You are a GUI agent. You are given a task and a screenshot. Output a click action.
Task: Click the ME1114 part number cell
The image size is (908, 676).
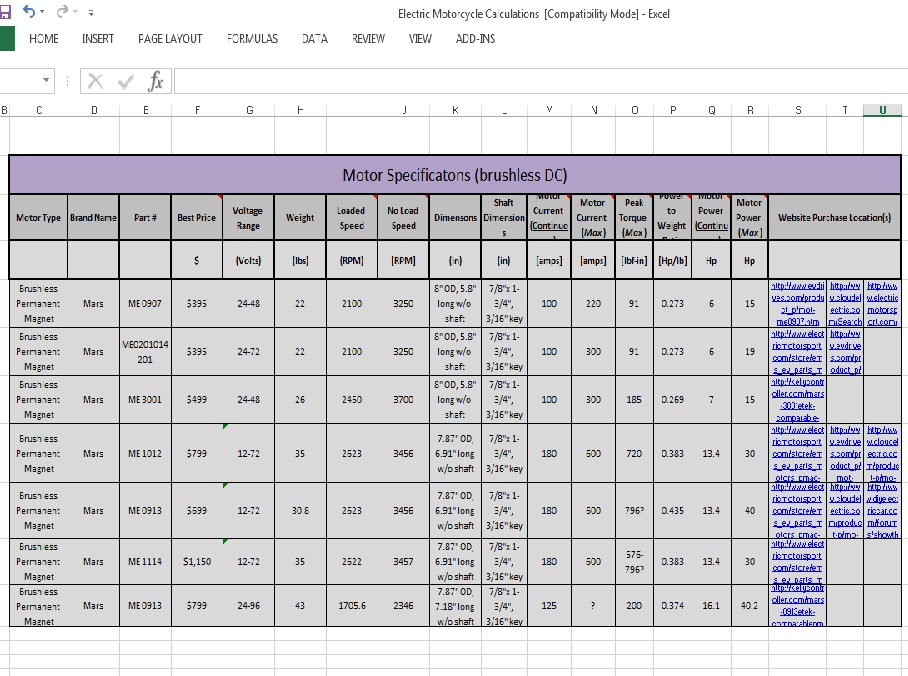[x=145, y=561]
